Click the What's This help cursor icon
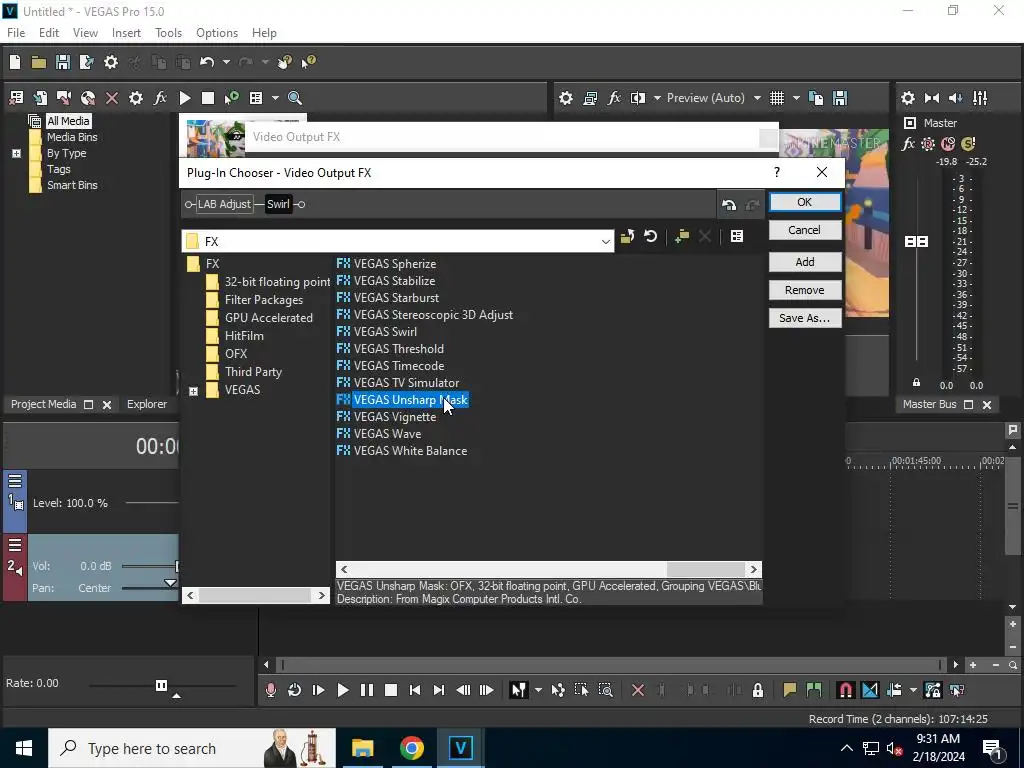Screen dimensions: 1024x768 (308, 62)
